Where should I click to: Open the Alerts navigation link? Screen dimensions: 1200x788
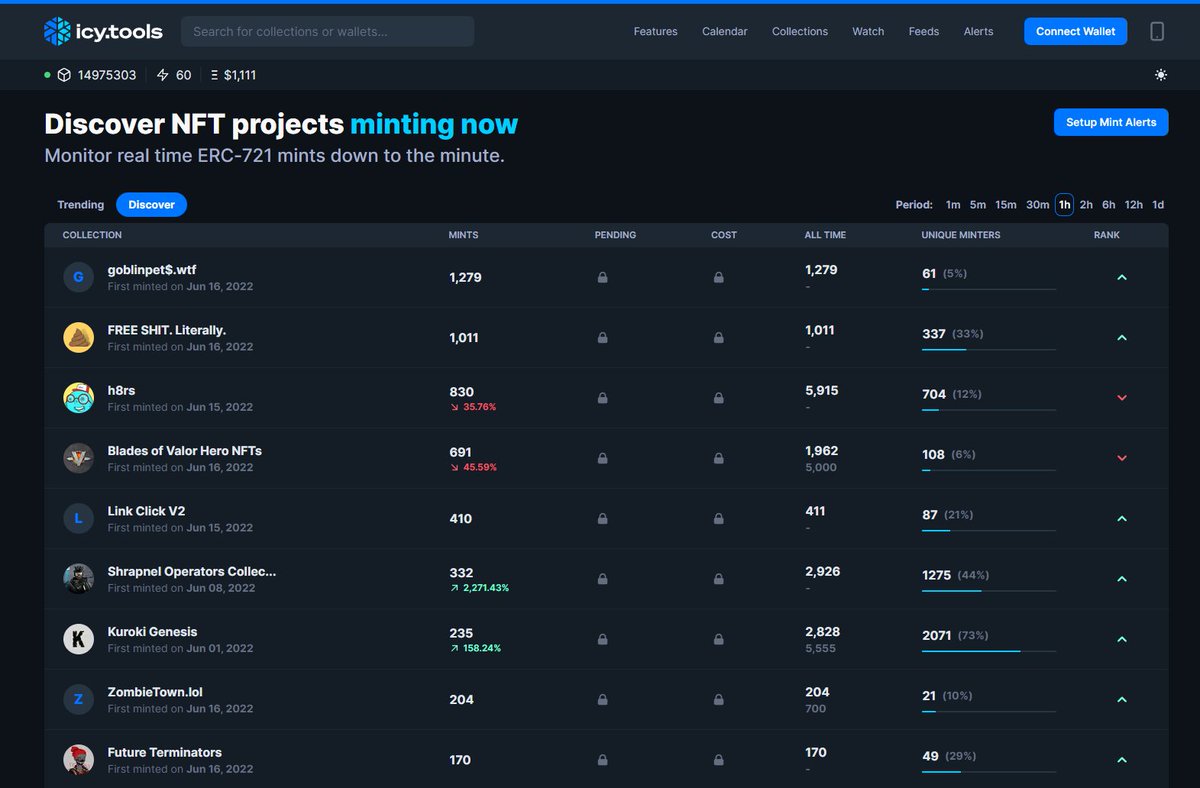tap(979, 32)
